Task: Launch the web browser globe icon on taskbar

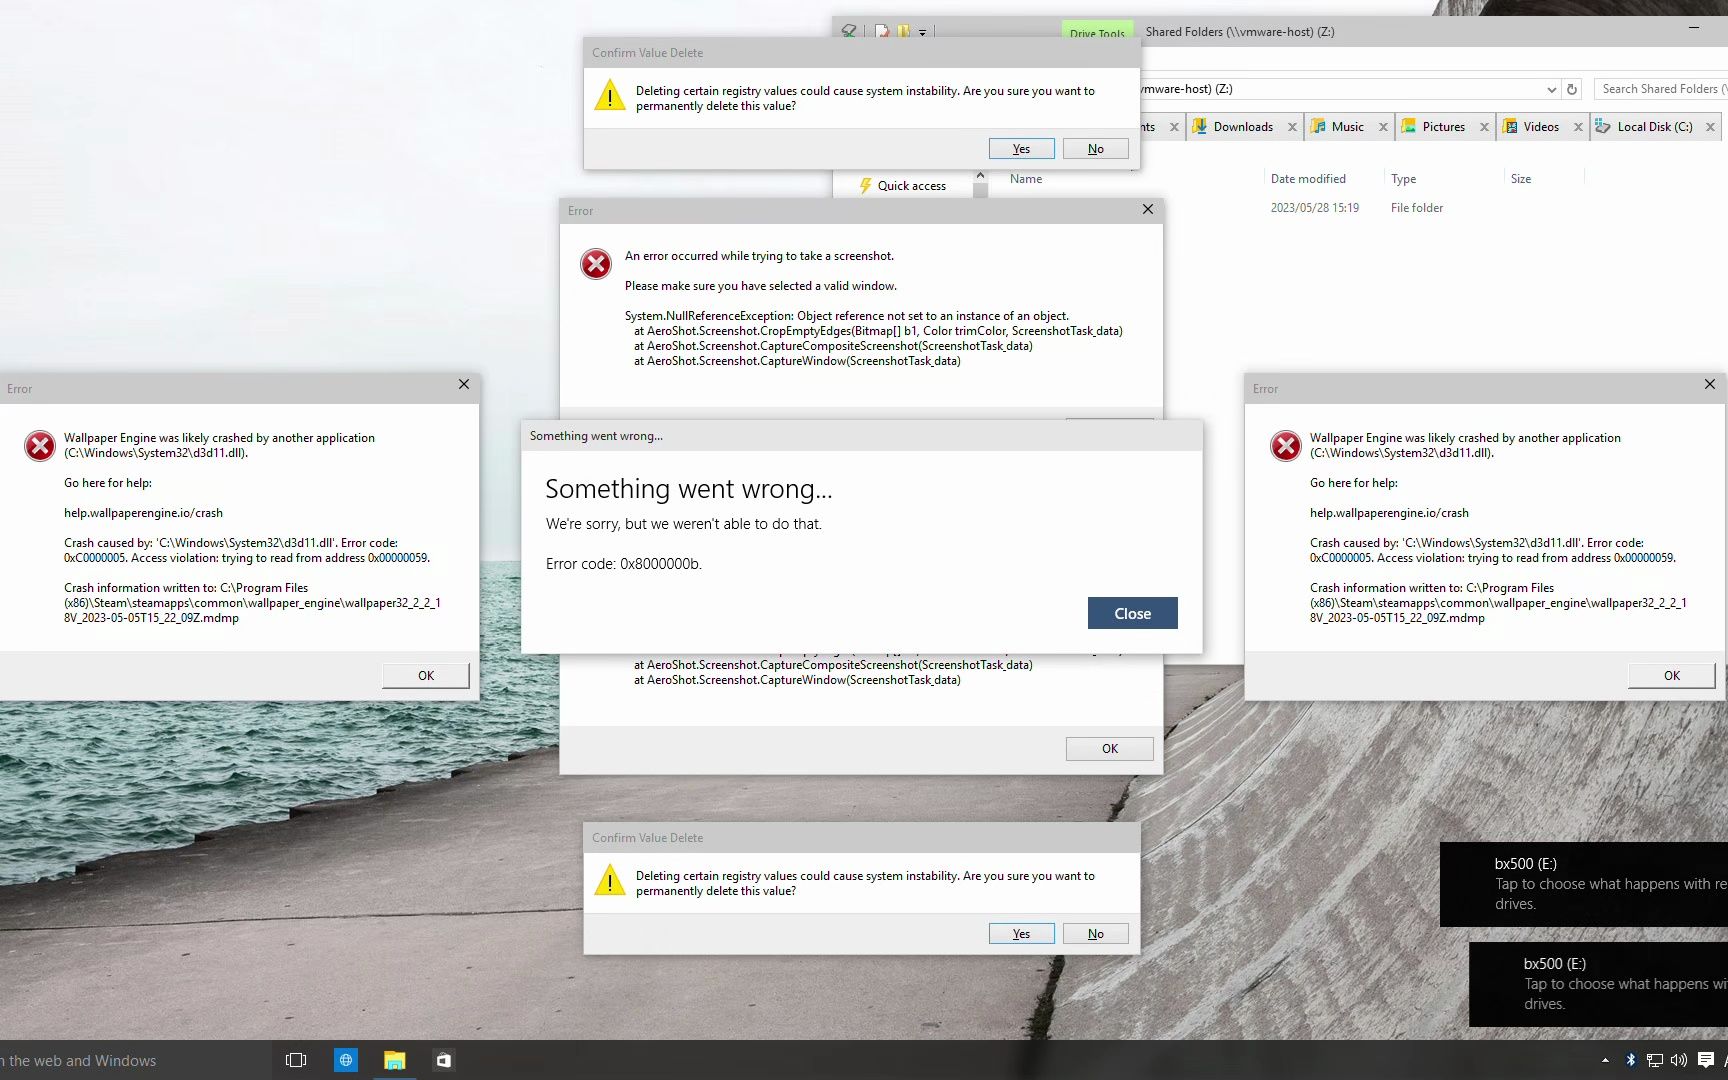Action: (345, 1060)
